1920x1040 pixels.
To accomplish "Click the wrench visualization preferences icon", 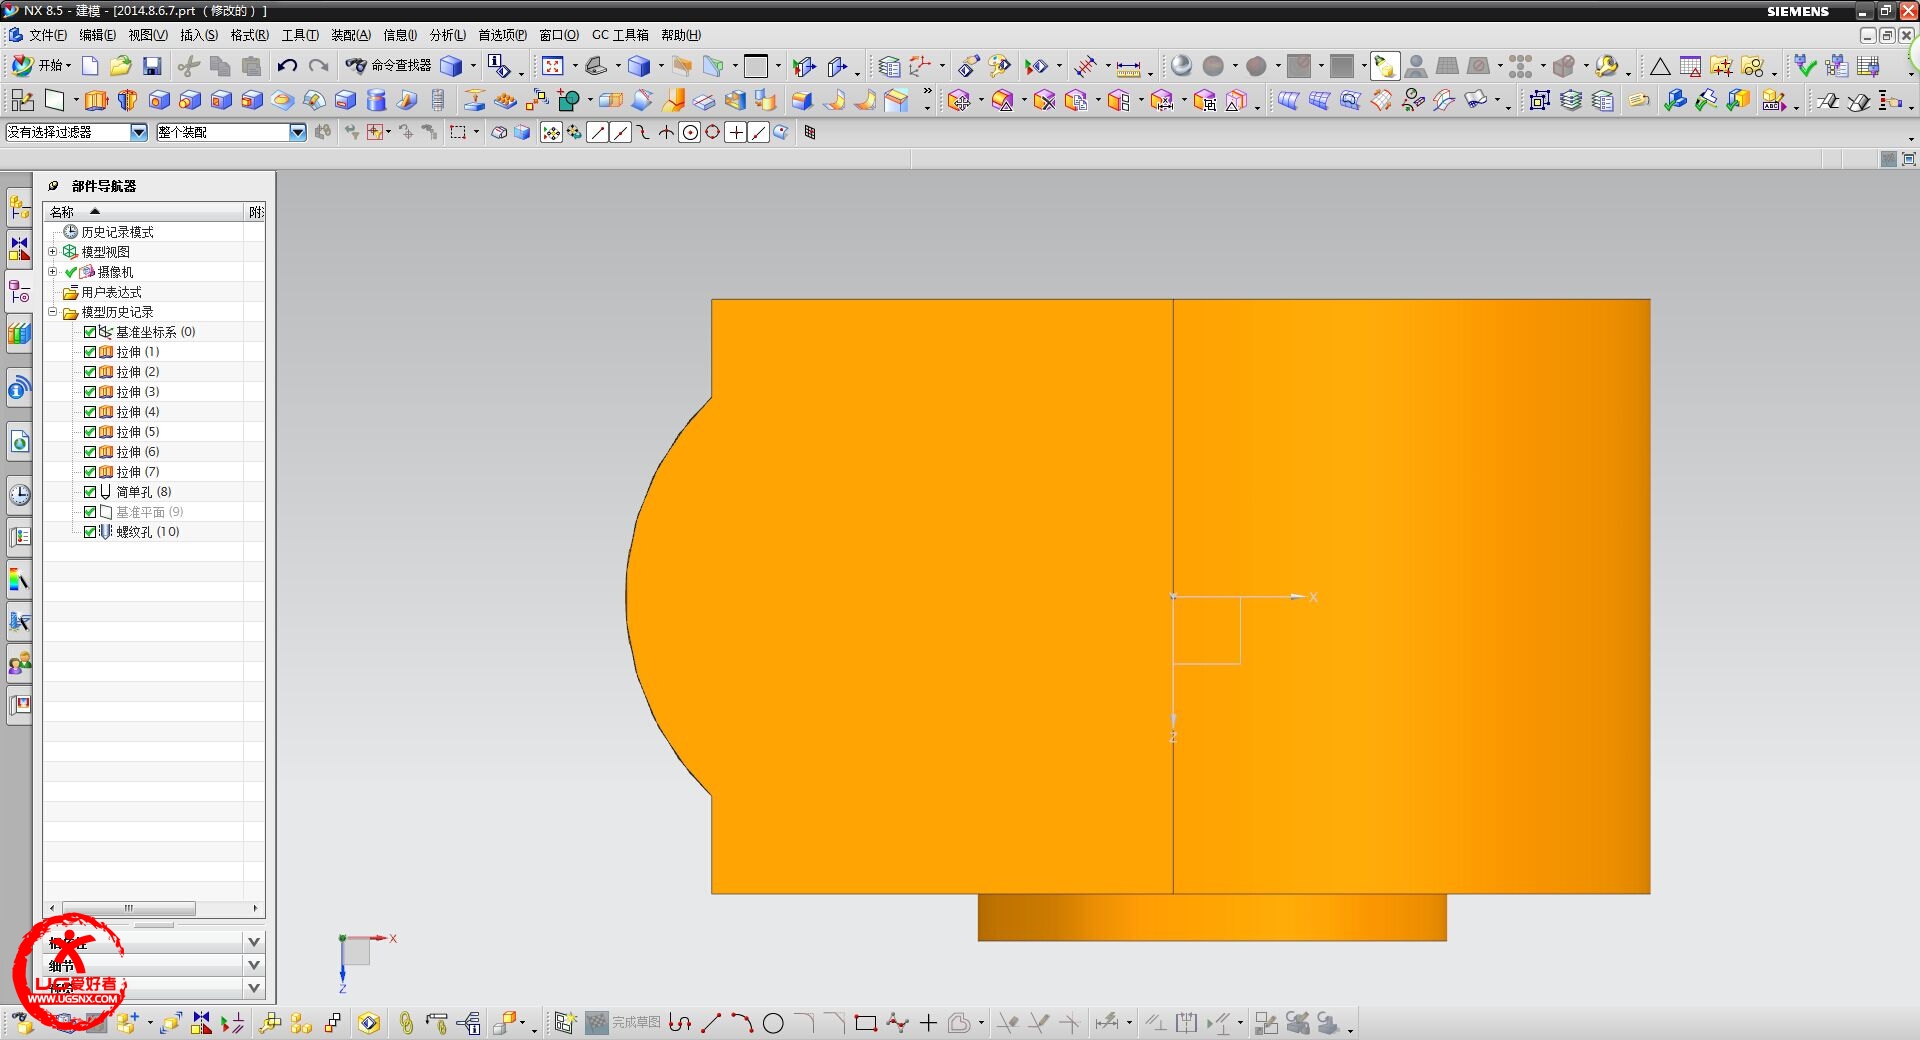I will coord(1606,66).
